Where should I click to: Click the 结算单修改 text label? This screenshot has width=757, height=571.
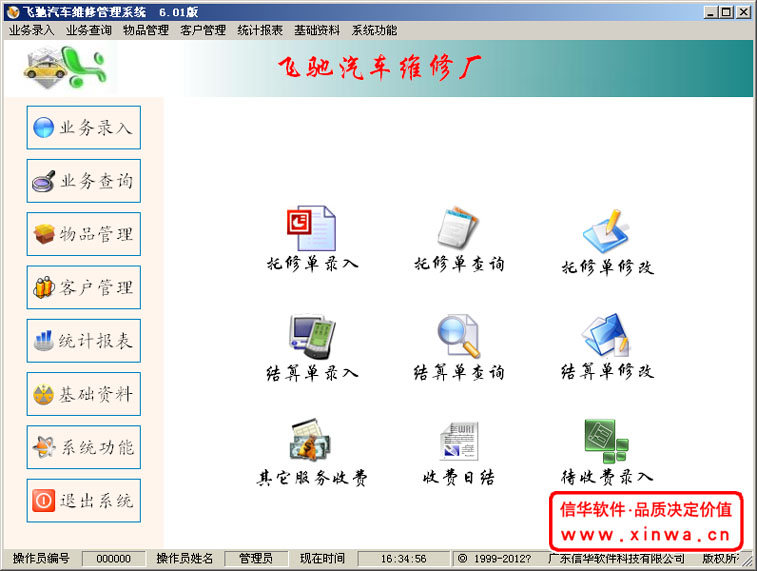607,371
